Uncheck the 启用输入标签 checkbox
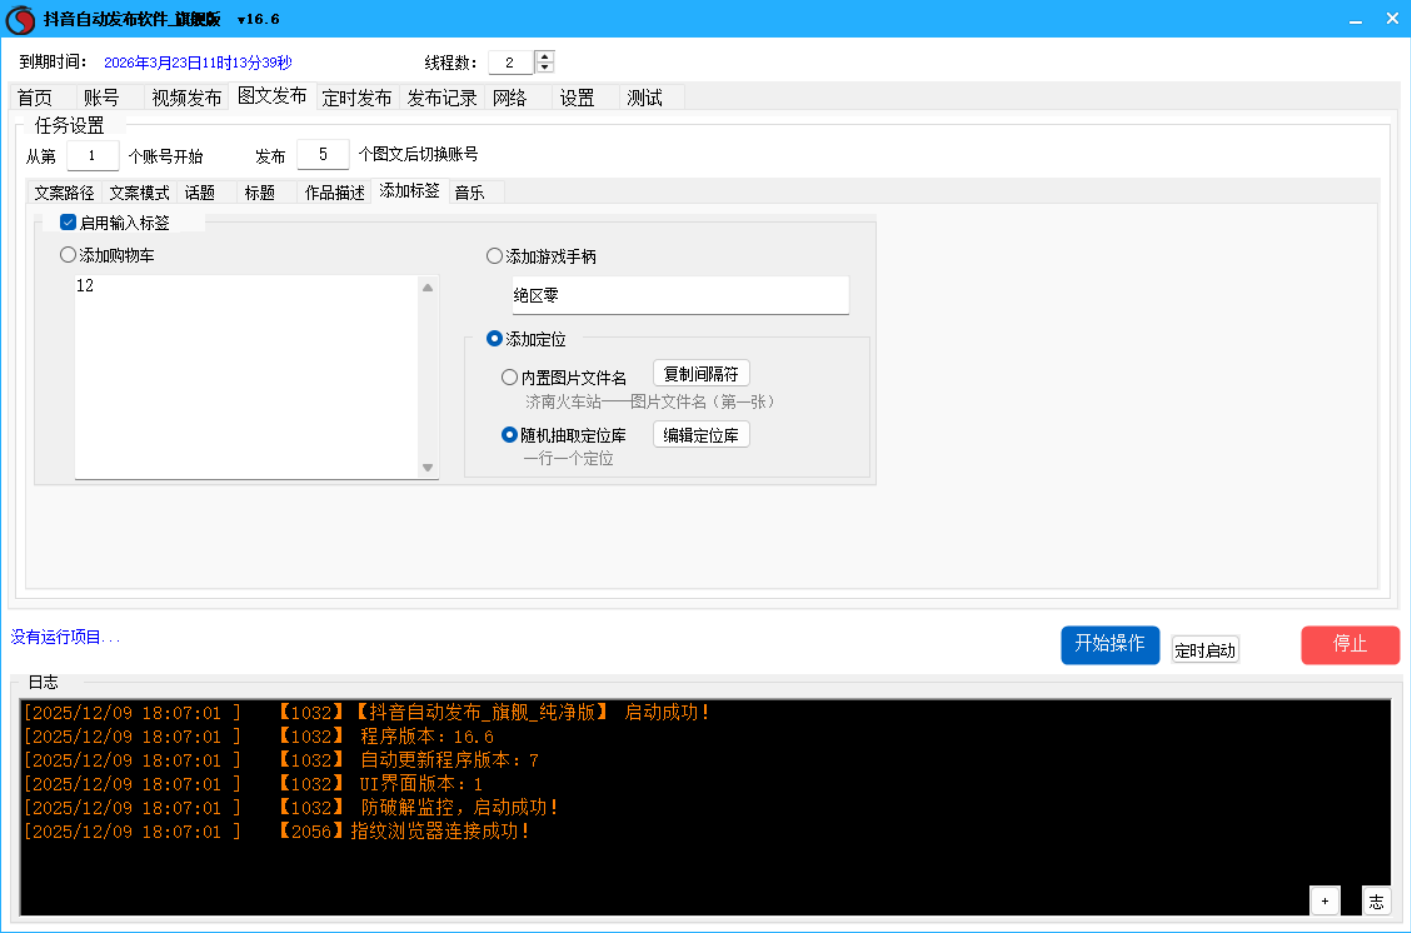The image size is (1411, 933). [x=68, y=222]
